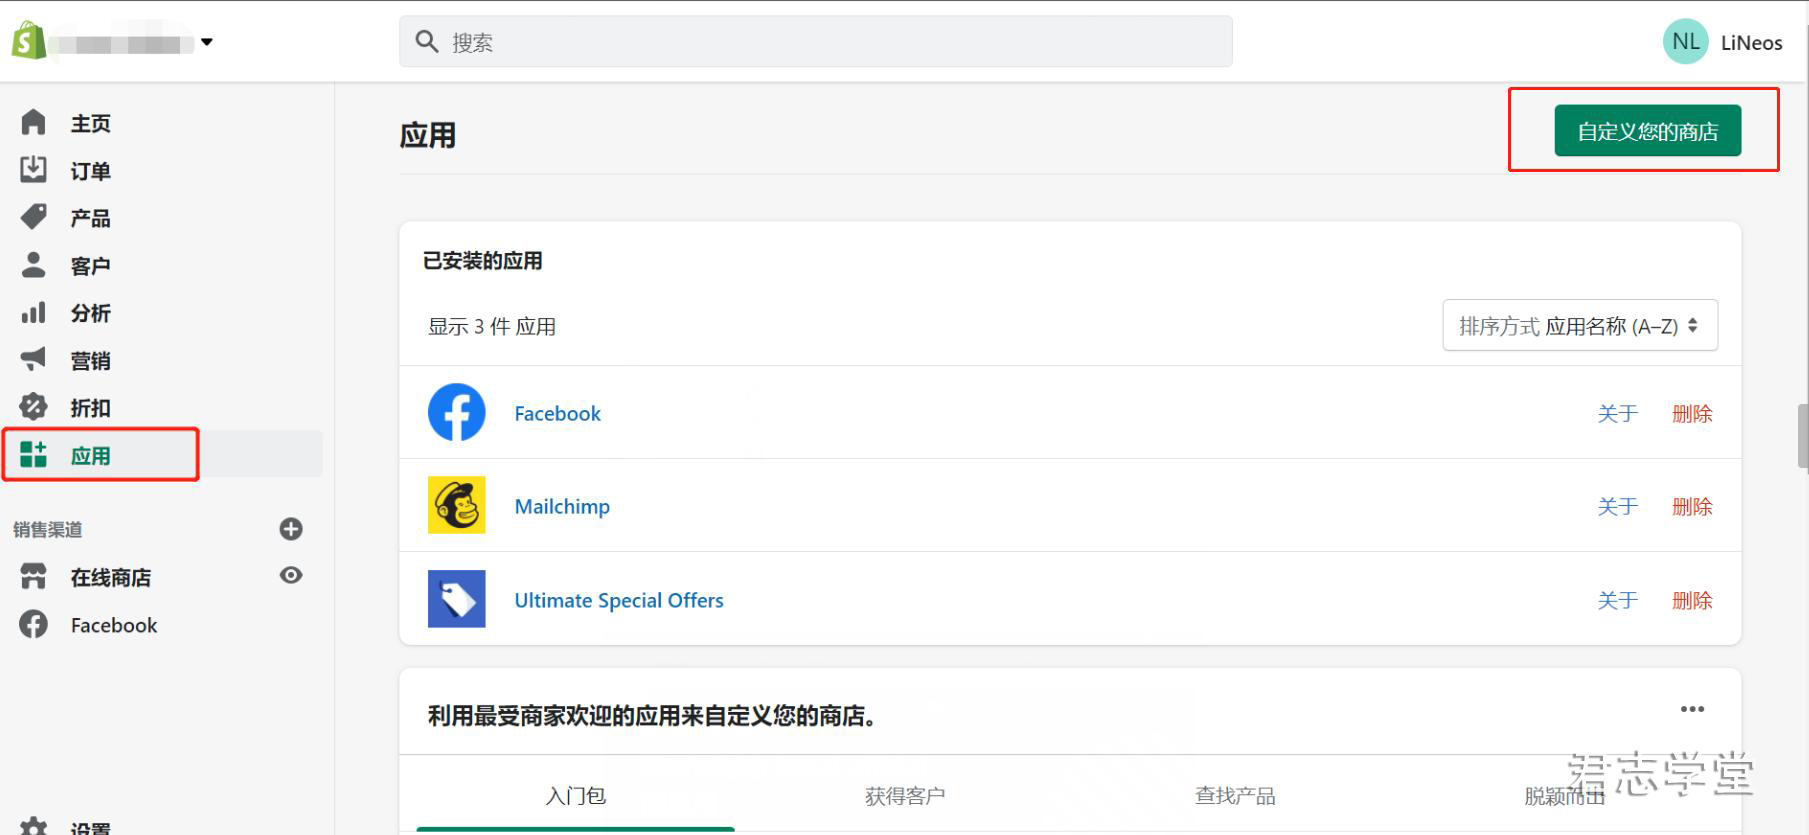Click 关于 for Mailchimp
The height and width of the screenshot is (835, 1809).
pos(1617,507)
